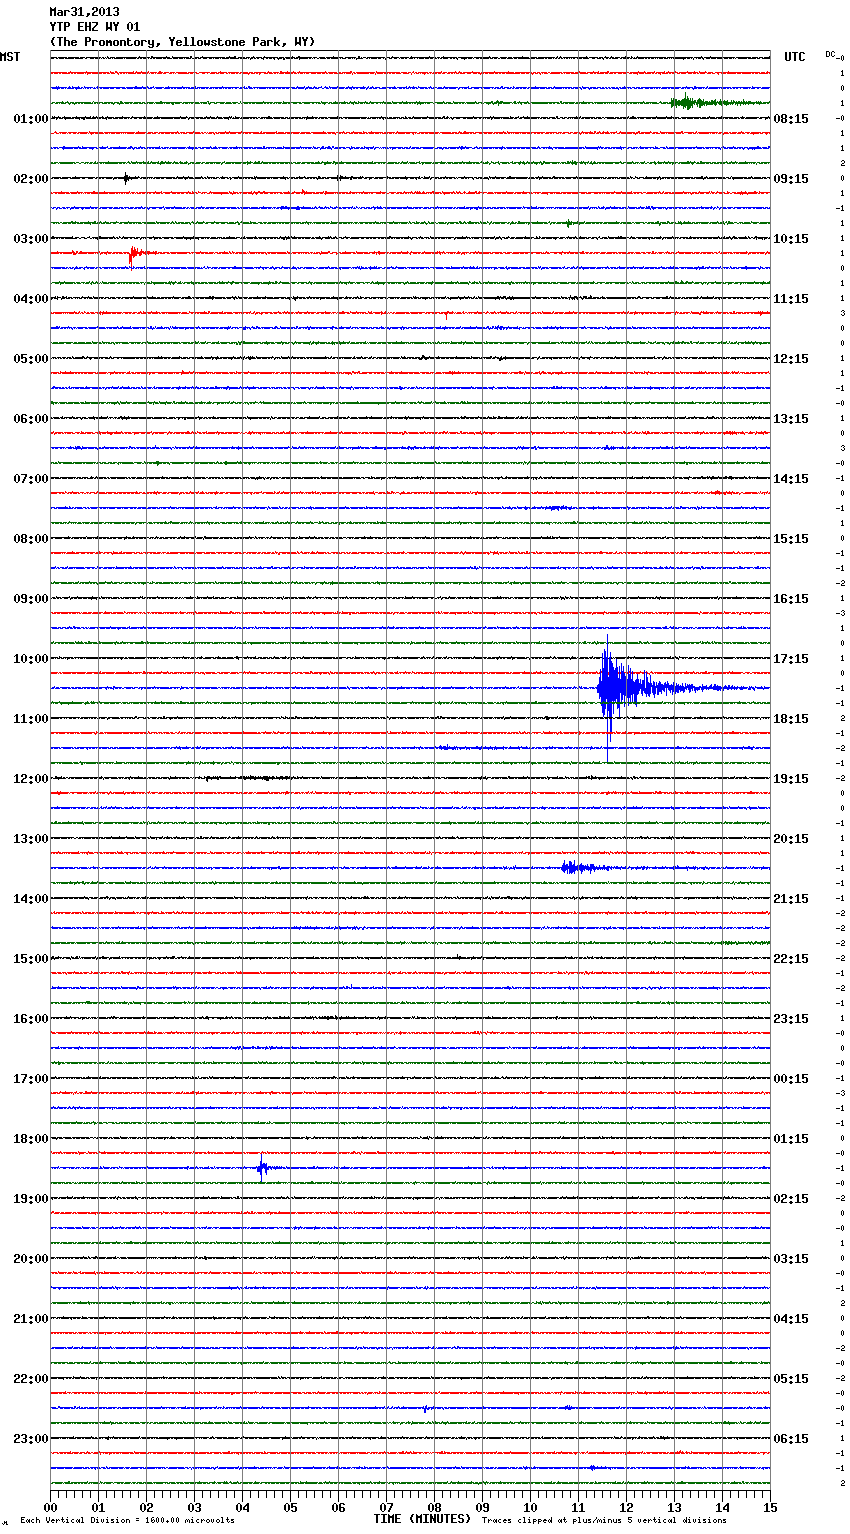Select the station code YTP EHZ WY 01
Viewport: 850px width, 1534px height.
95,27
